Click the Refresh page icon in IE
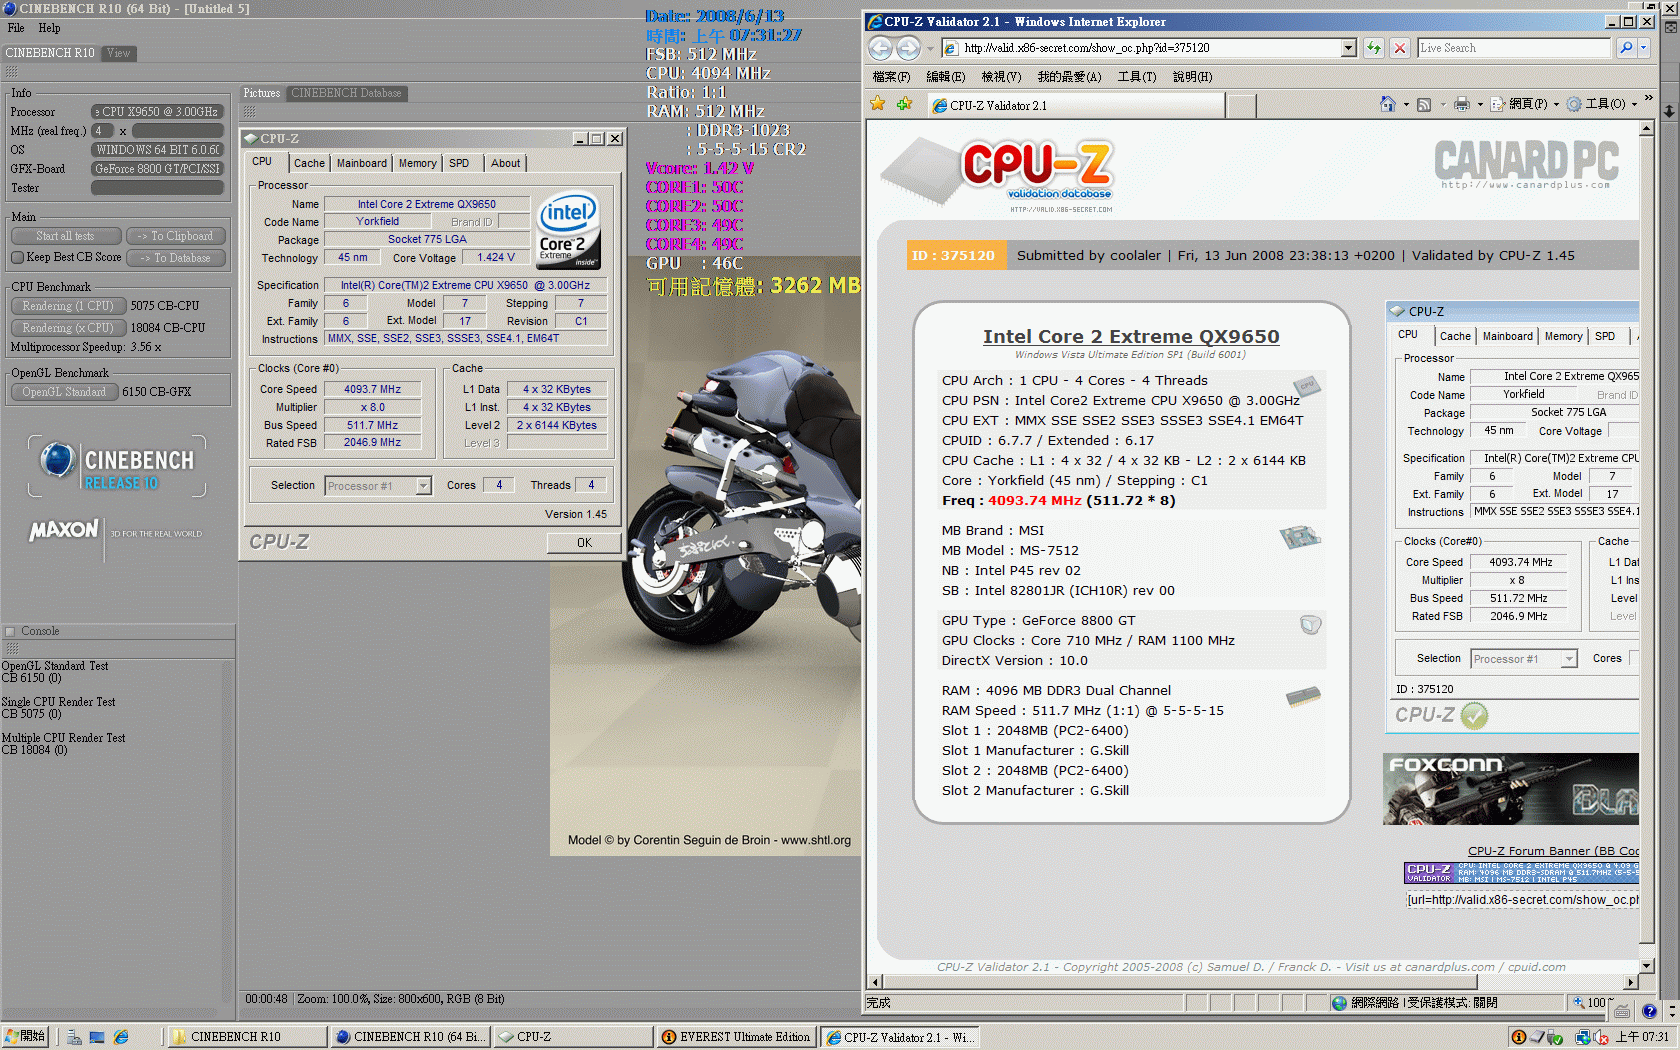This screenshot has width=1680, height=1050. click(1374, 48)
